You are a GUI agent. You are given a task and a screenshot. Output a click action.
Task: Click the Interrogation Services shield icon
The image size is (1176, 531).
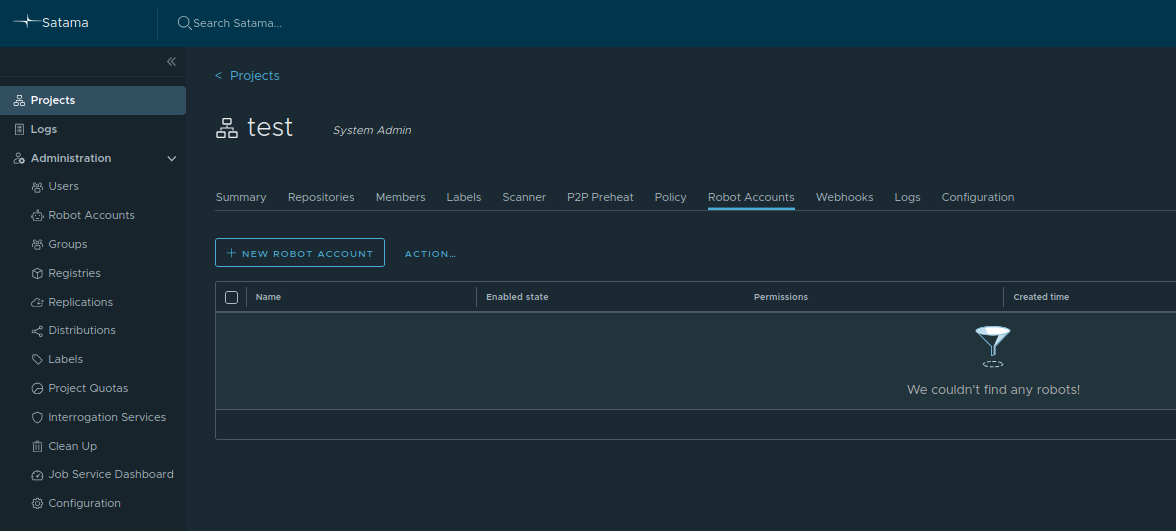[37, 417]
